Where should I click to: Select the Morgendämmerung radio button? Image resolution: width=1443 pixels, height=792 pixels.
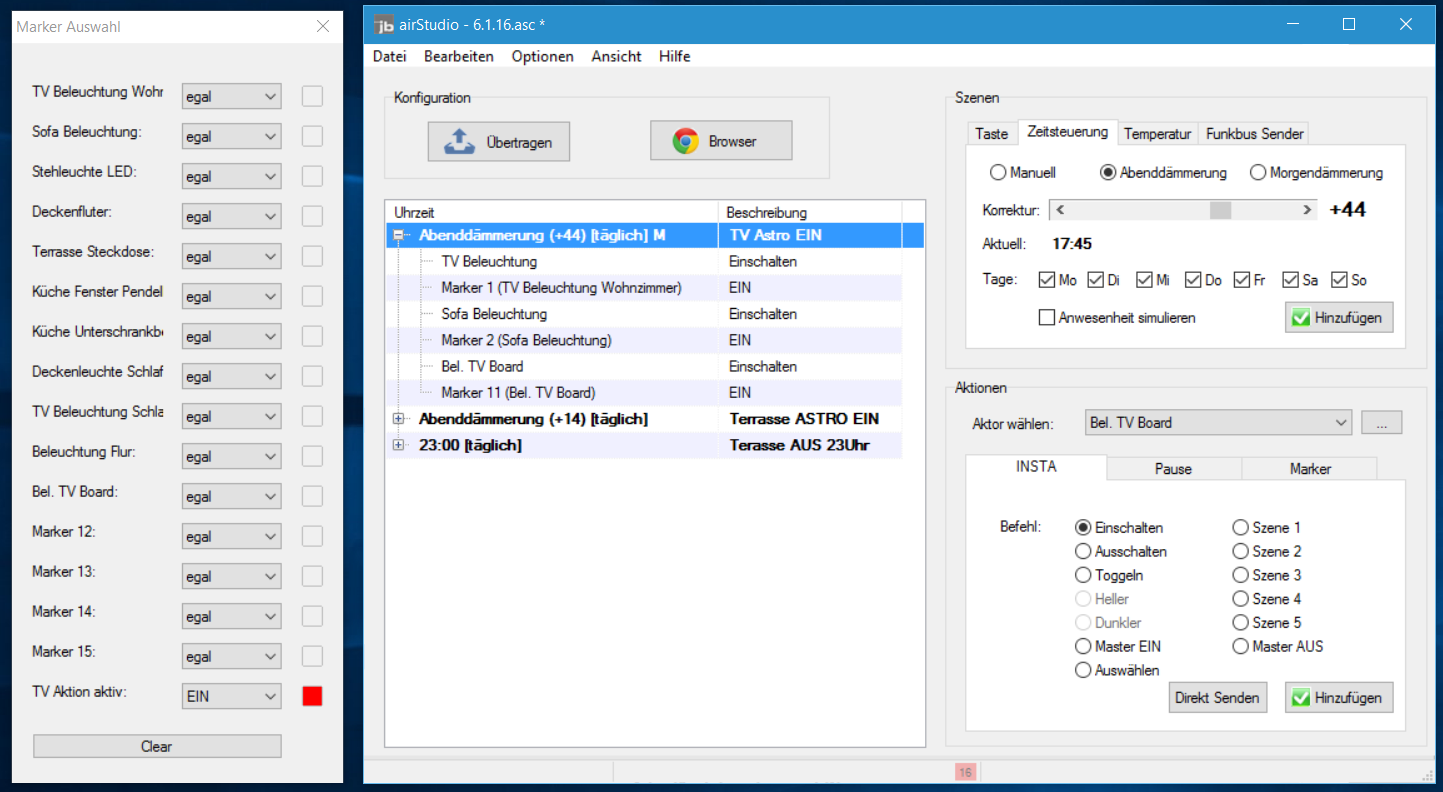[1258, 173]
